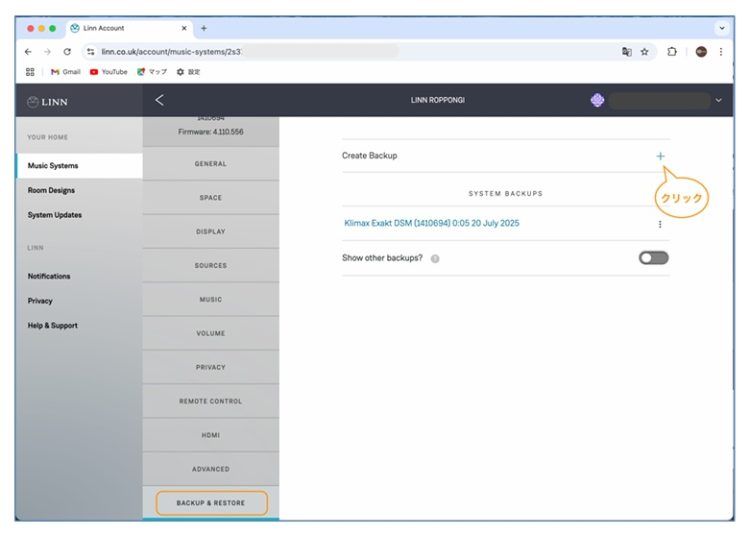Expand the account dropdown chevron in header
The height and width of the screenshot is (535, 750).
tap(718, 100)
